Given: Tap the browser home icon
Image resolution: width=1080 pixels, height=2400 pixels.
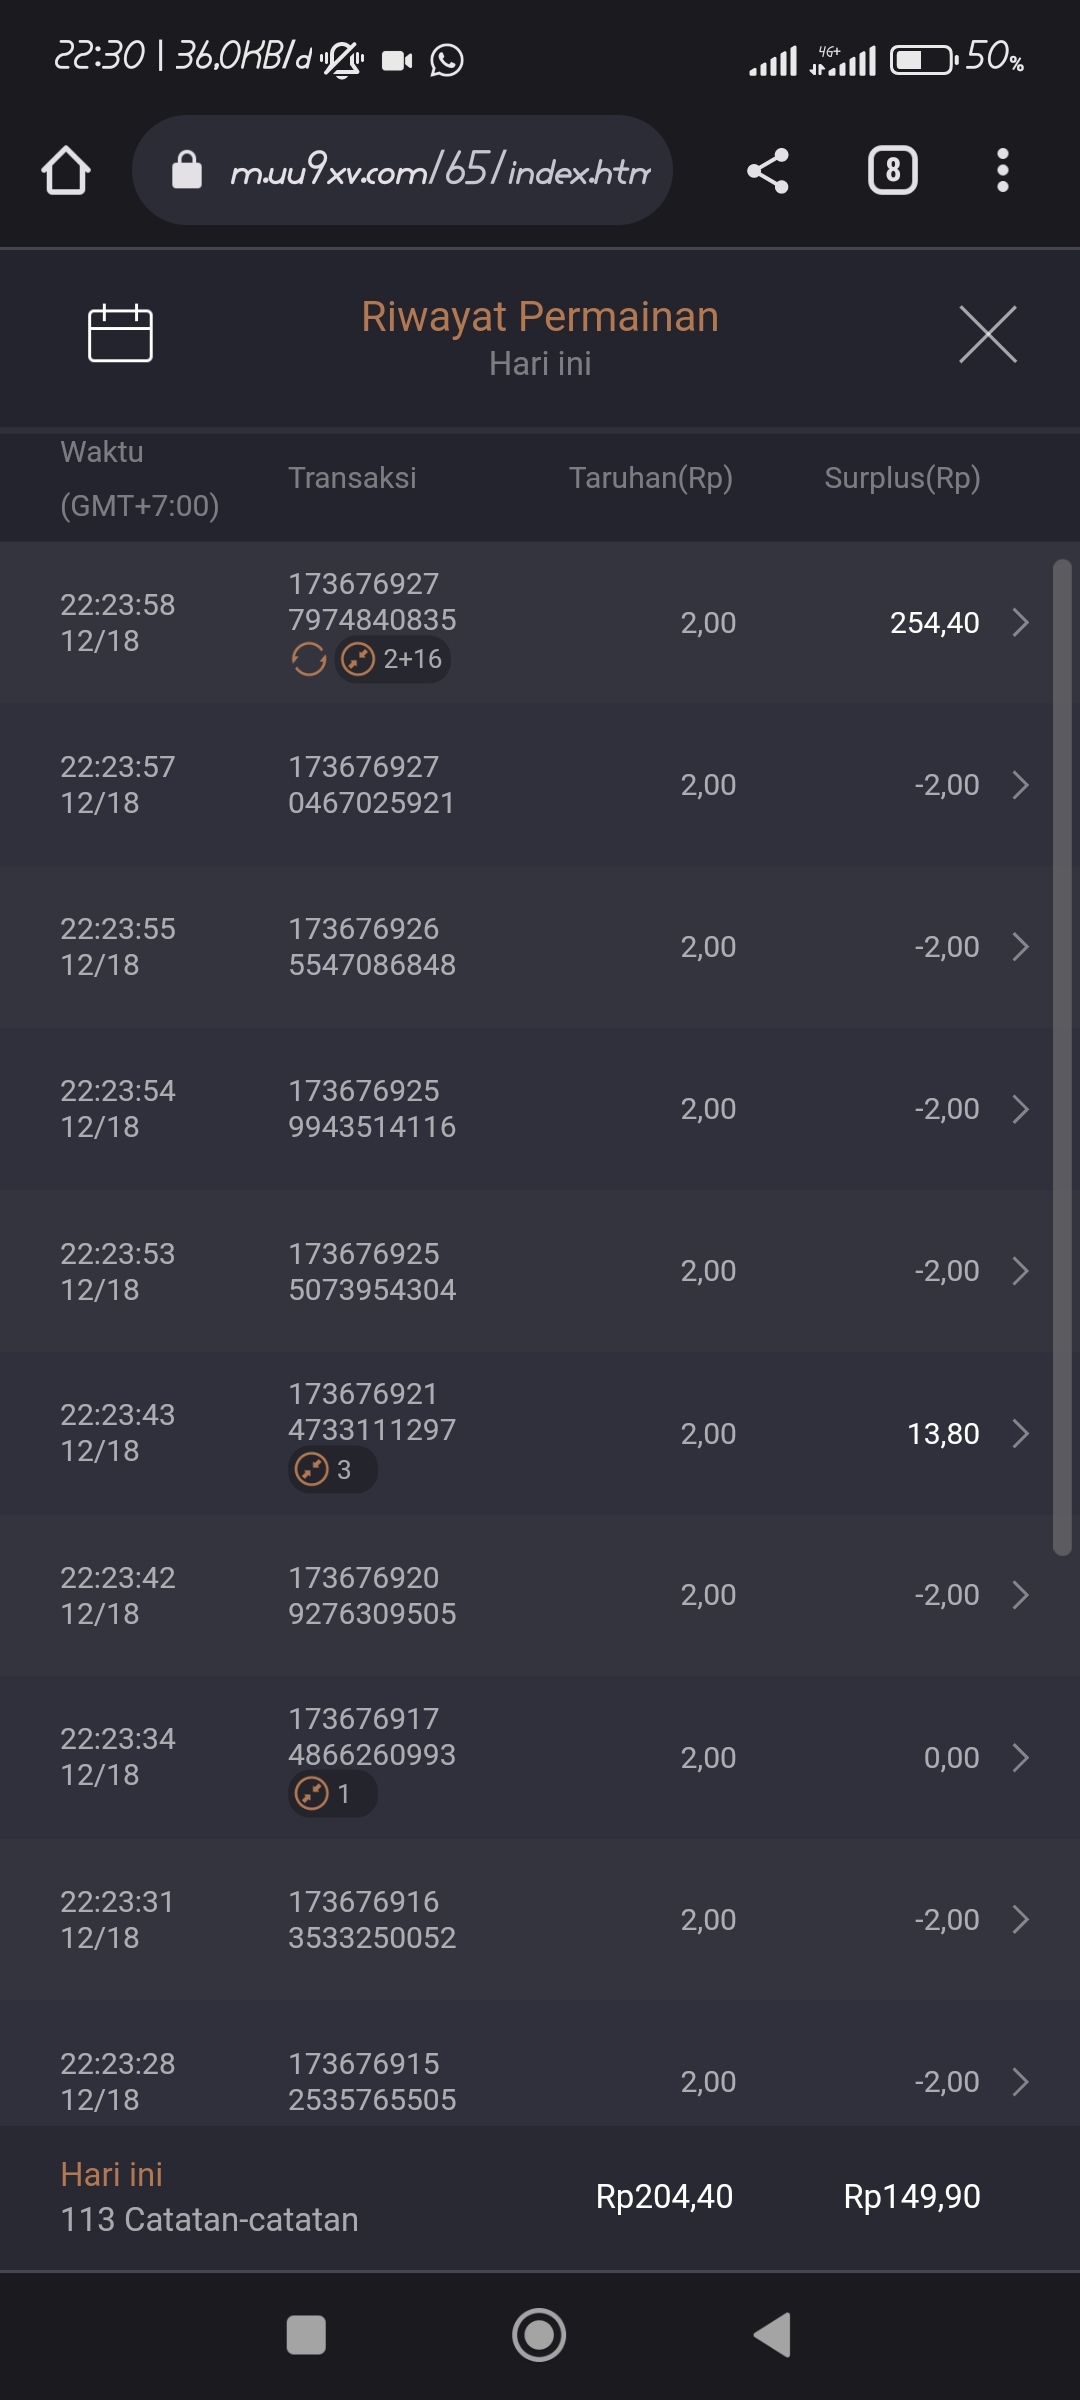Looking at the screenshot, I should (66, 170).
